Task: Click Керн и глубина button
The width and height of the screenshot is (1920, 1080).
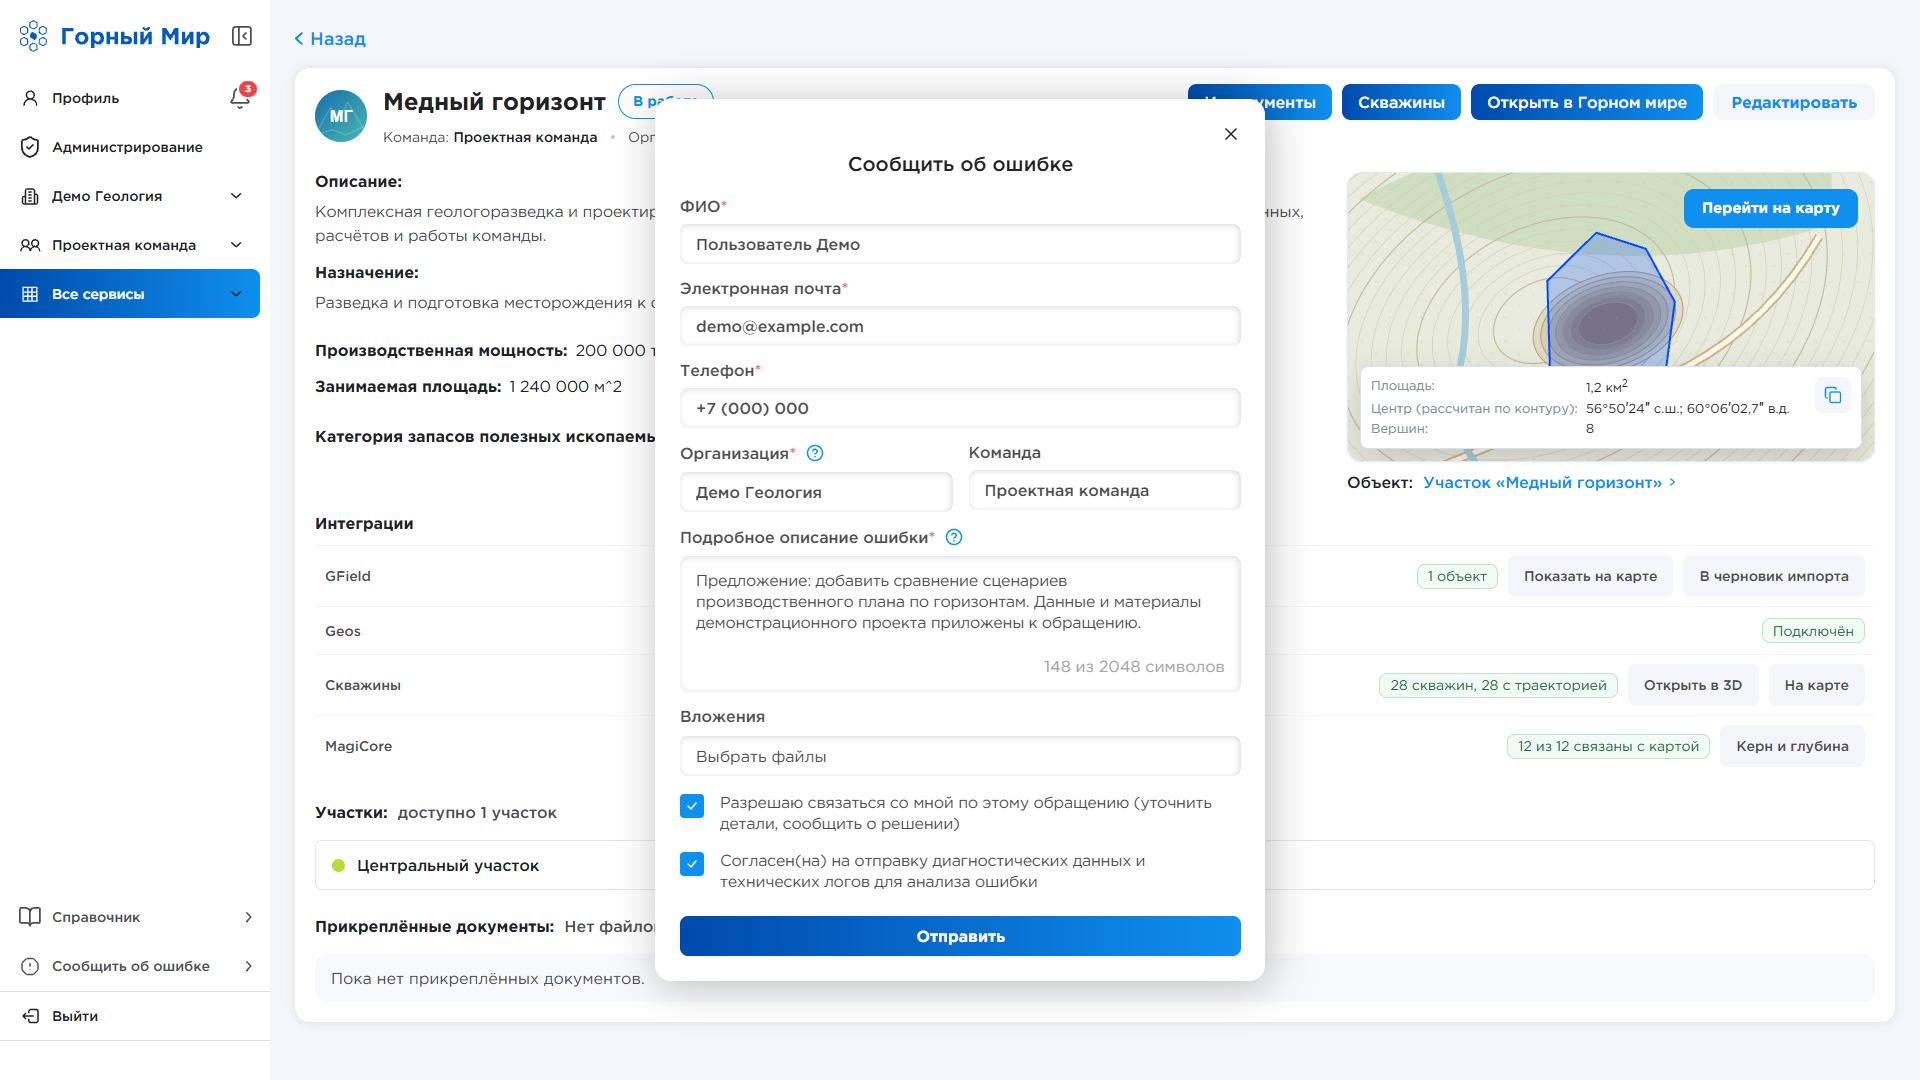Action: coord(1792,746)
